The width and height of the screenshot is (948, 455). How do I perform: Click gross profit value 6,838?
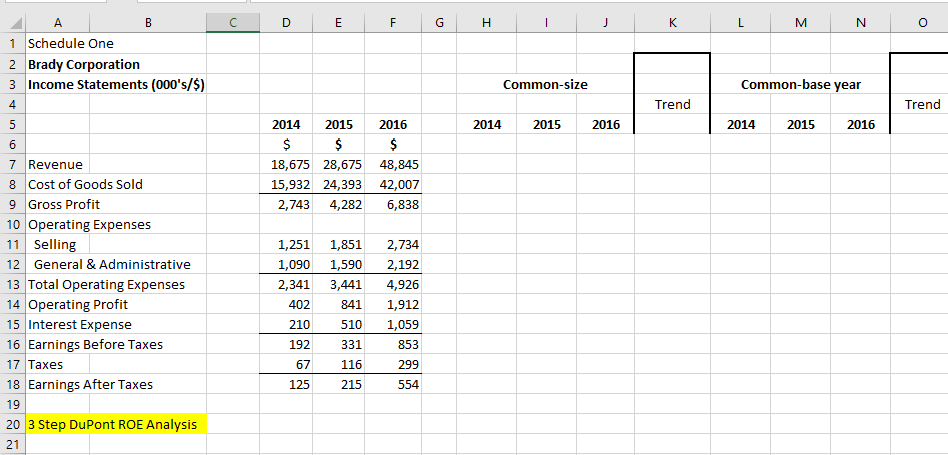402,204
